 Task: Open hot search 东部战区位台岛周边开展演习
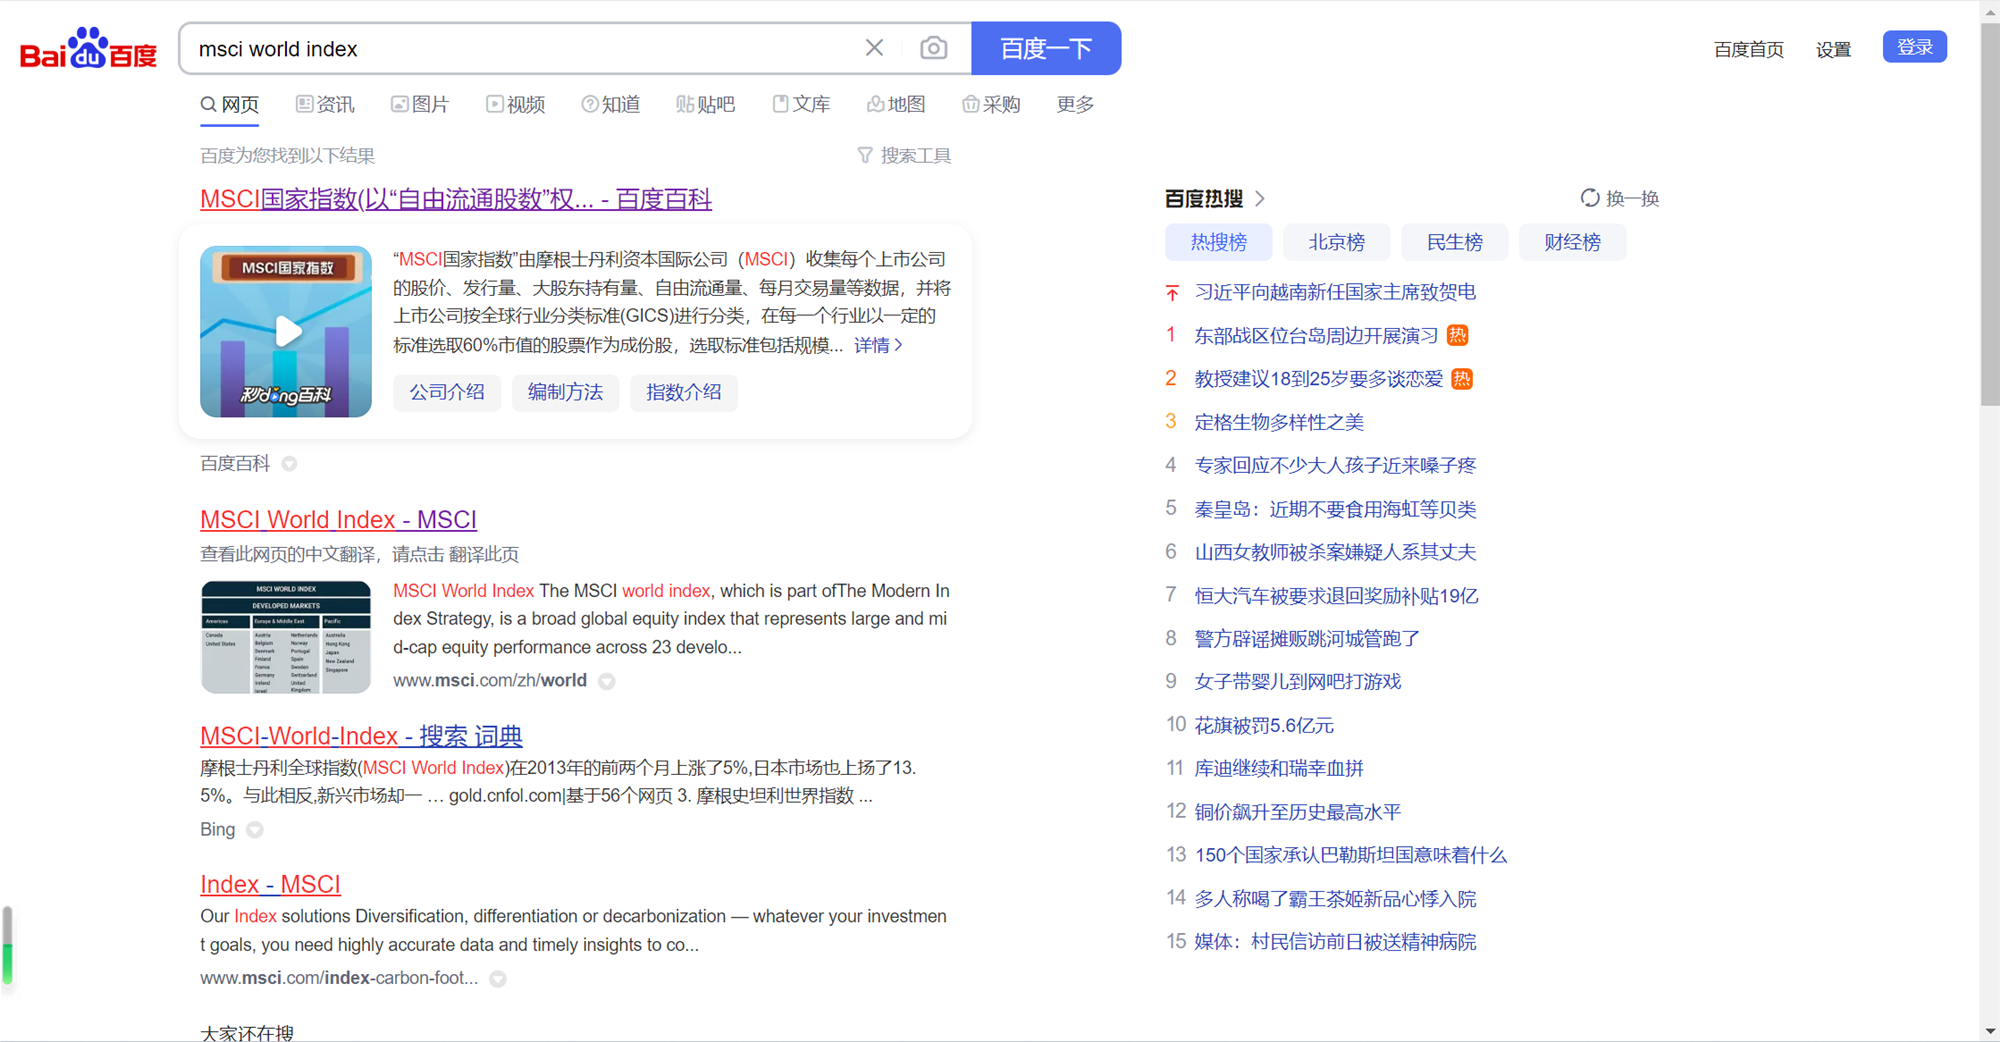point(1316,336)
